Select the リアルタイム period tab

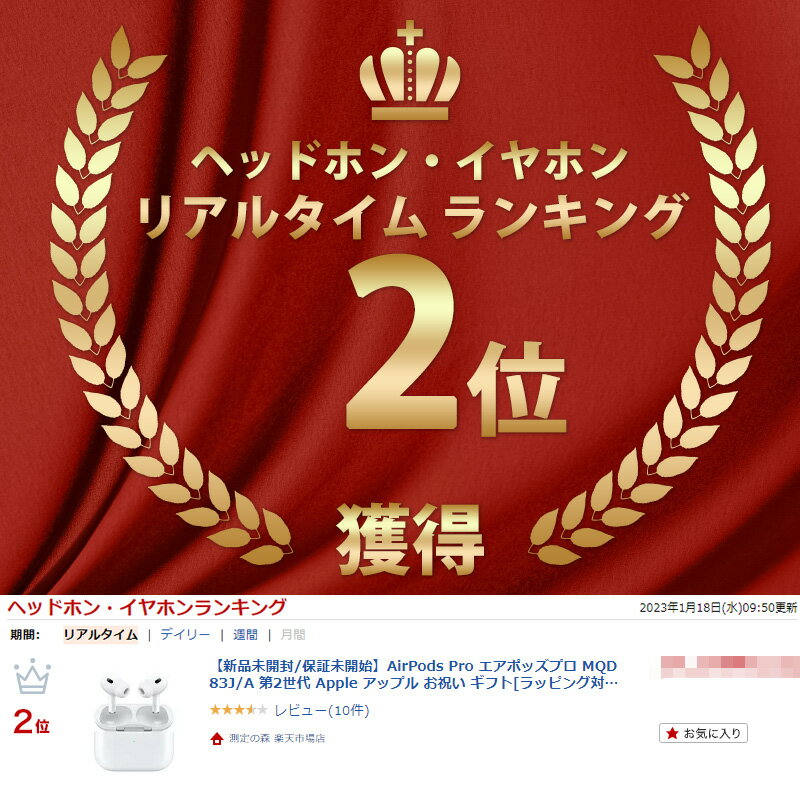click(101, 635)
